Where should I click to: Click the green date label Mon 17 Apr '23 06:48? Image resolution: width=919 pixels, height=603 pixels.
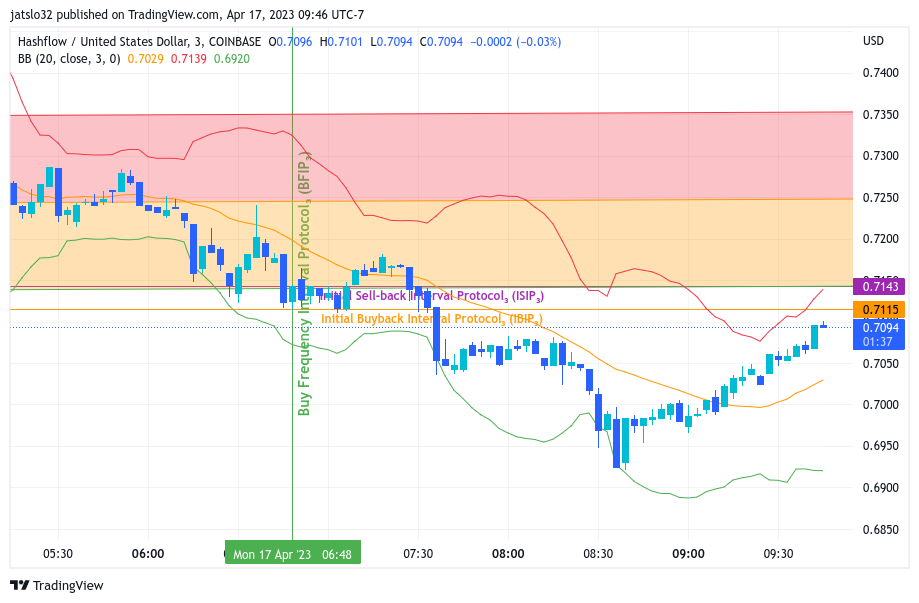coord(292,554)
